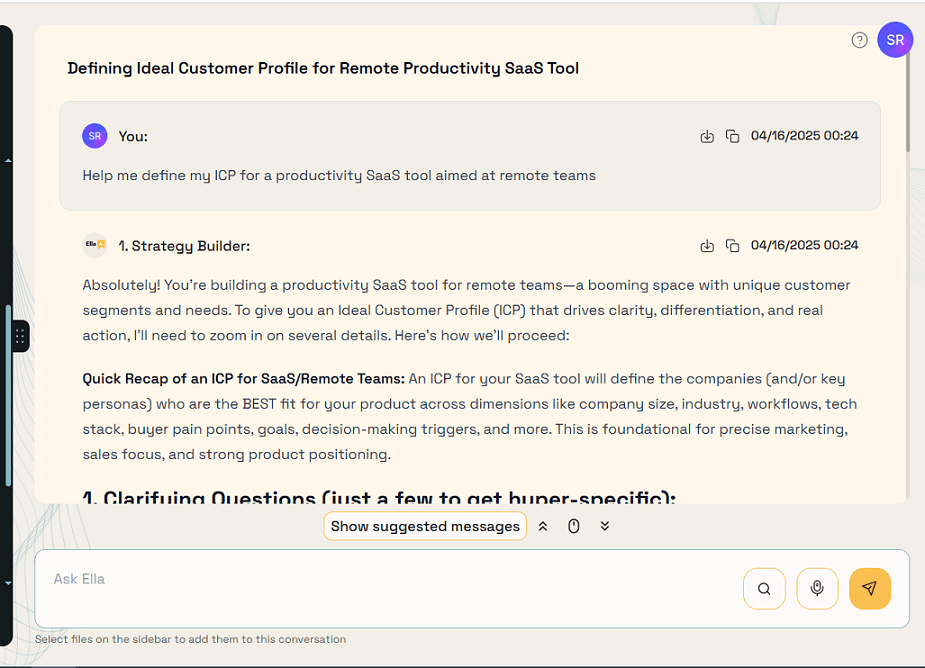This screenshot has height=668, width=925.
Task: Copy the Strategy Builder response
Action: click(732, 245)
